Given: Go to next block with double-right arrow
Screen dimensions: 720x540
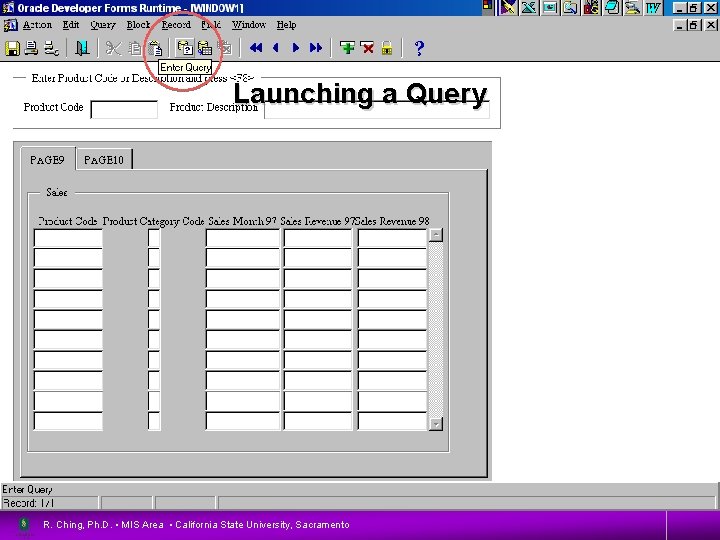Looking at the screenshot, I should click(x=316, y=48).
